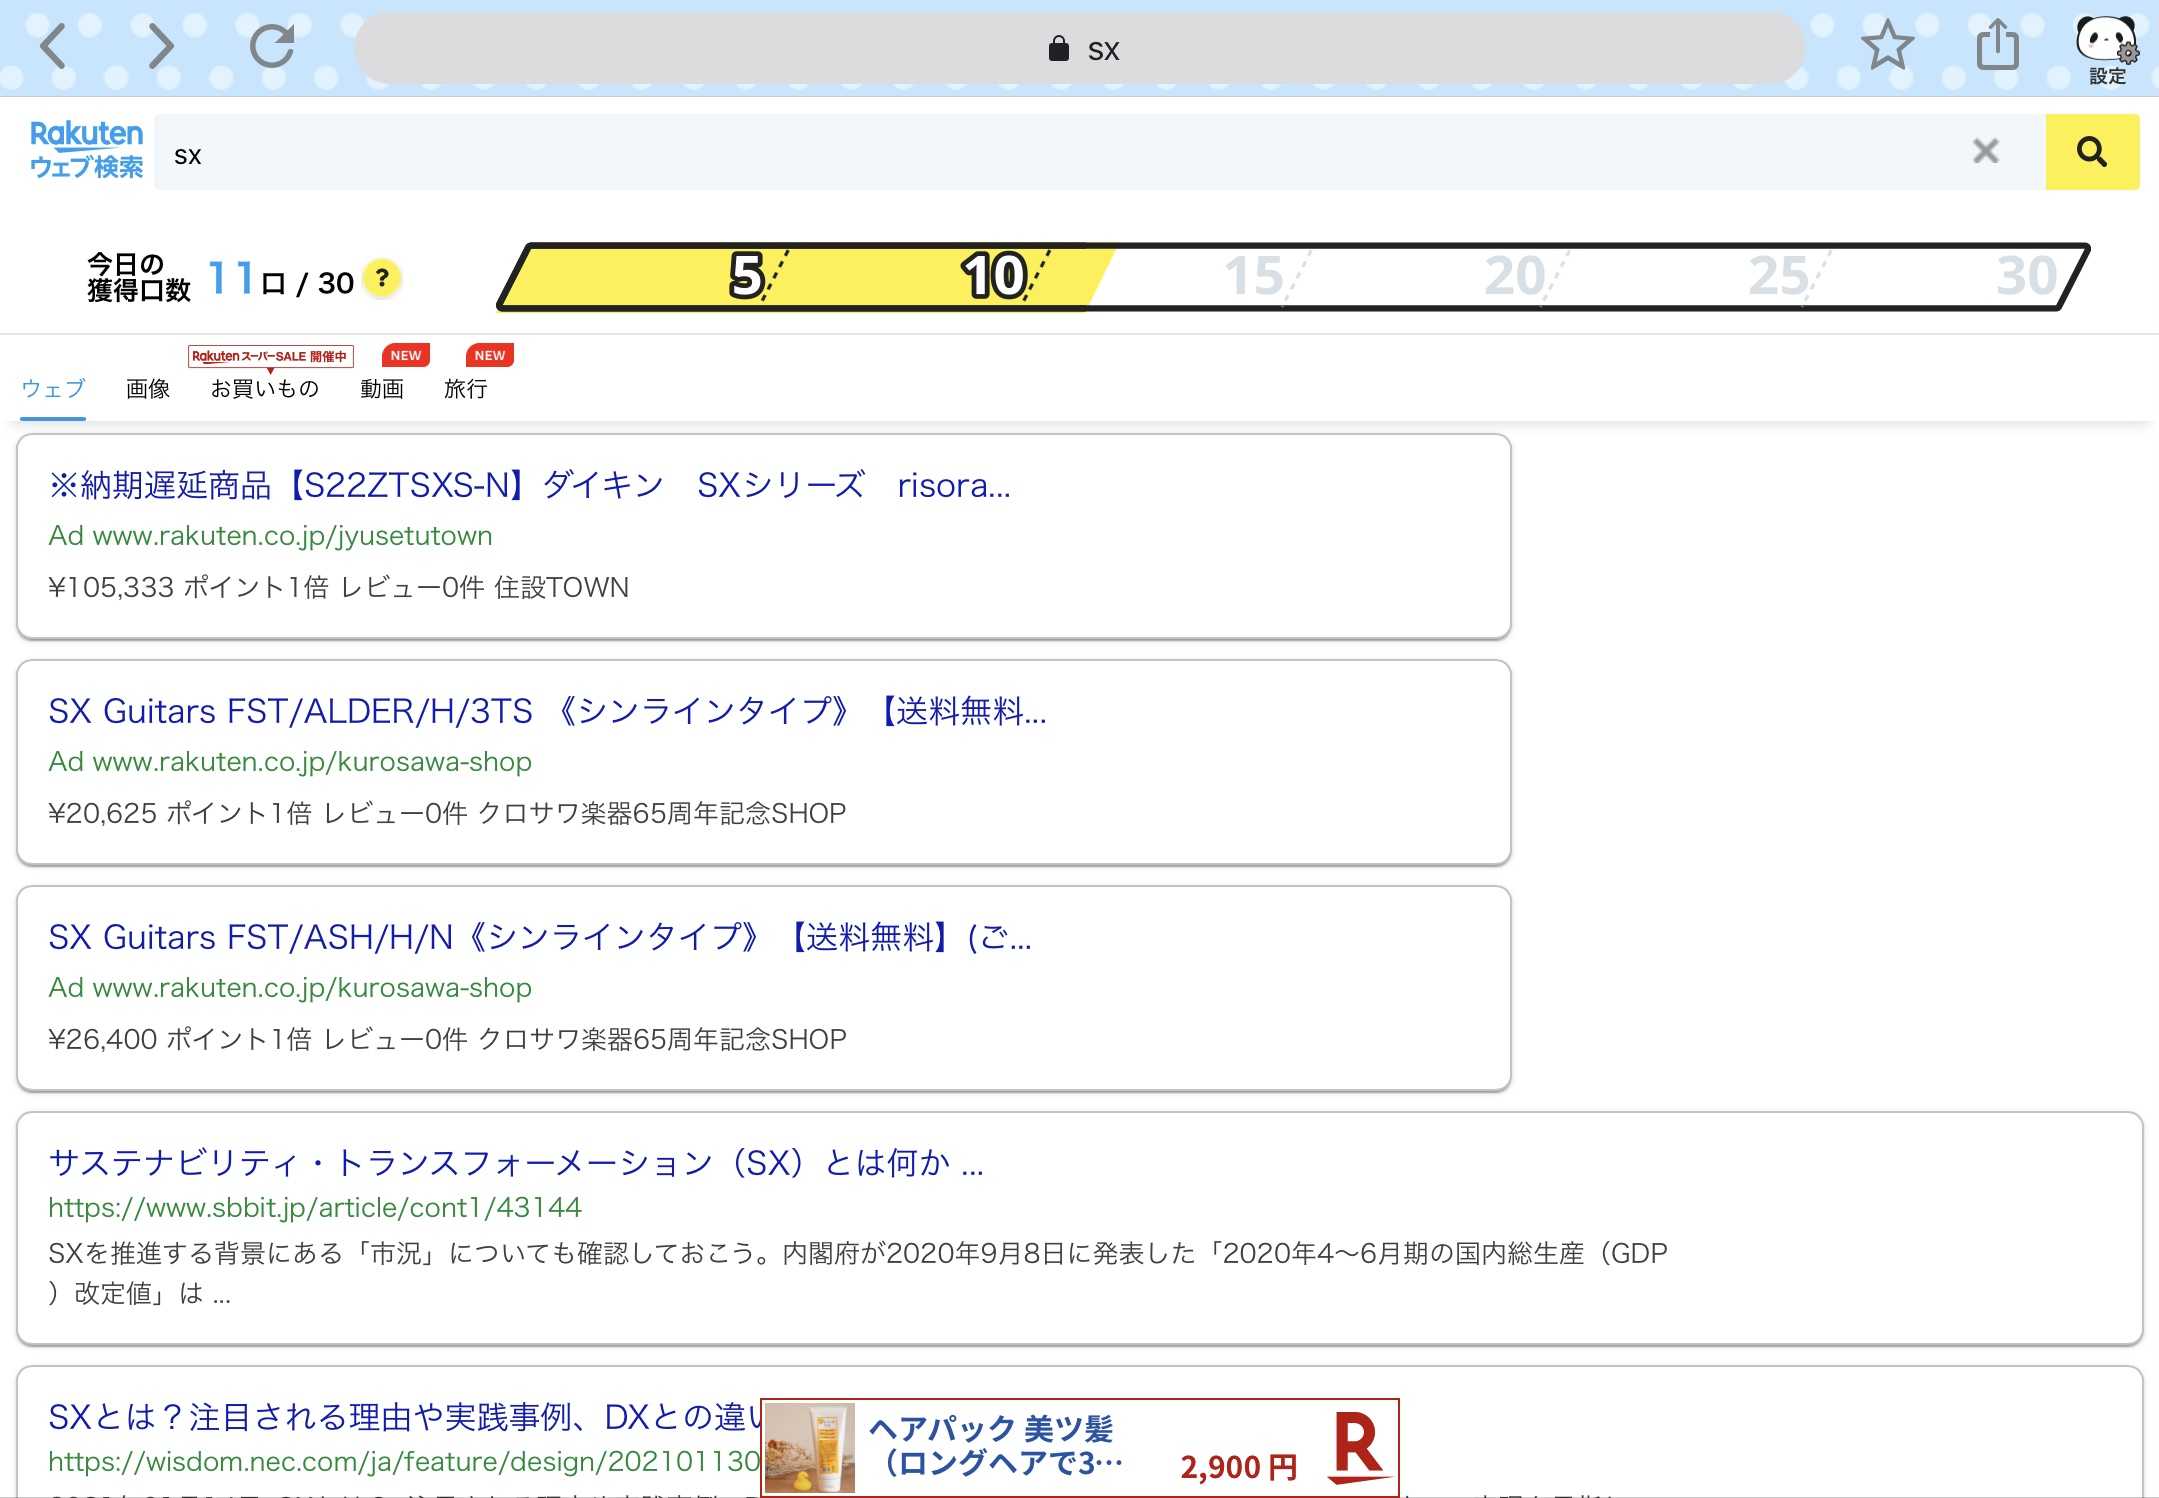Reload the current page
Viewport: 2159px width, 1498px height.
click(x=271, y=46)
